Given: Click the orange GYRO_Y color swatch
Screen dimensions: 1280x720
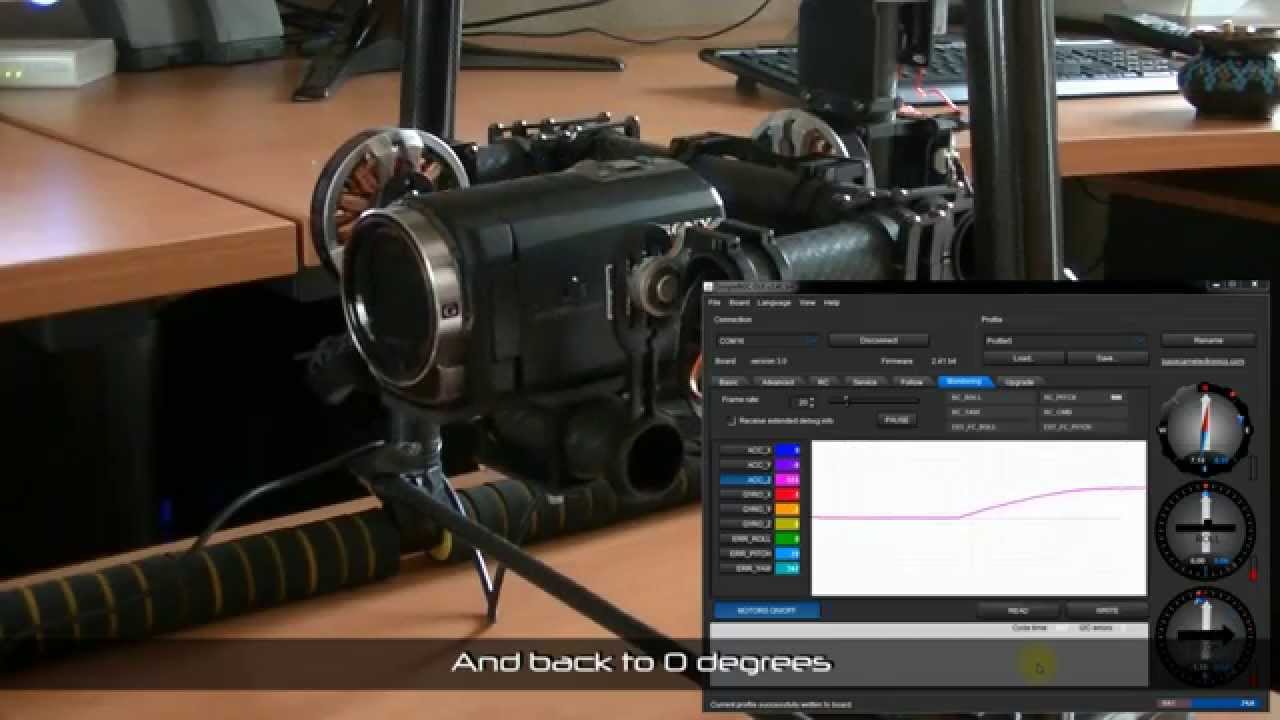Looking at the screenshot, I should 788,509.
